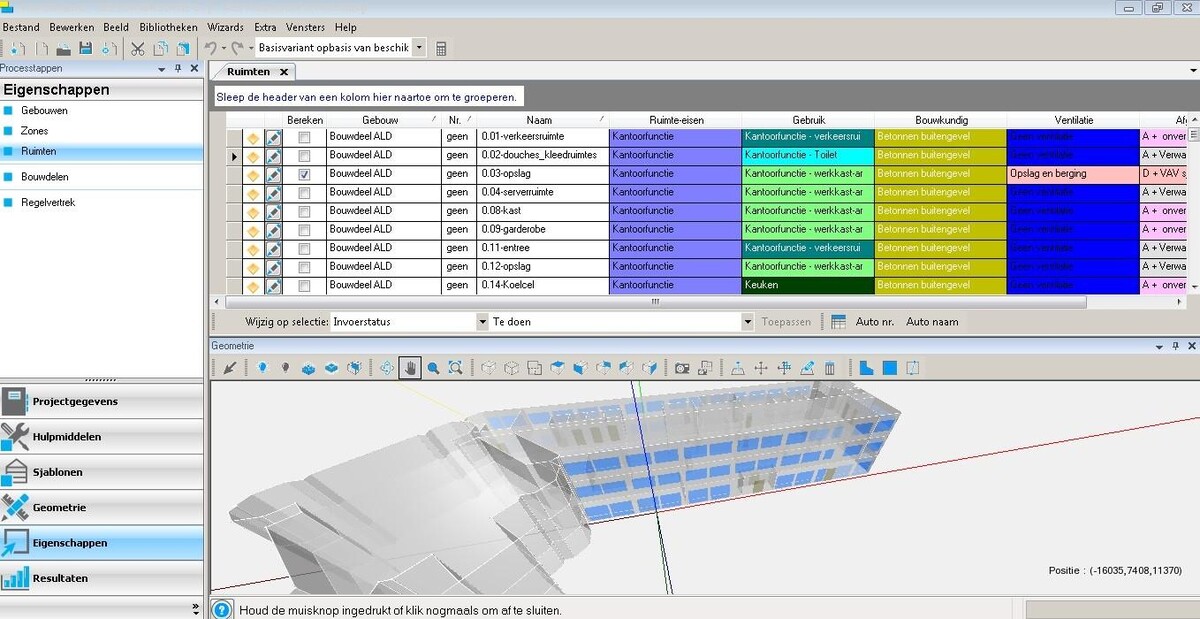The height and width of the screenshot is (619, 1200).
Task: Open edit icon for 0.01-verkeersruimte row
Action: 273,137
